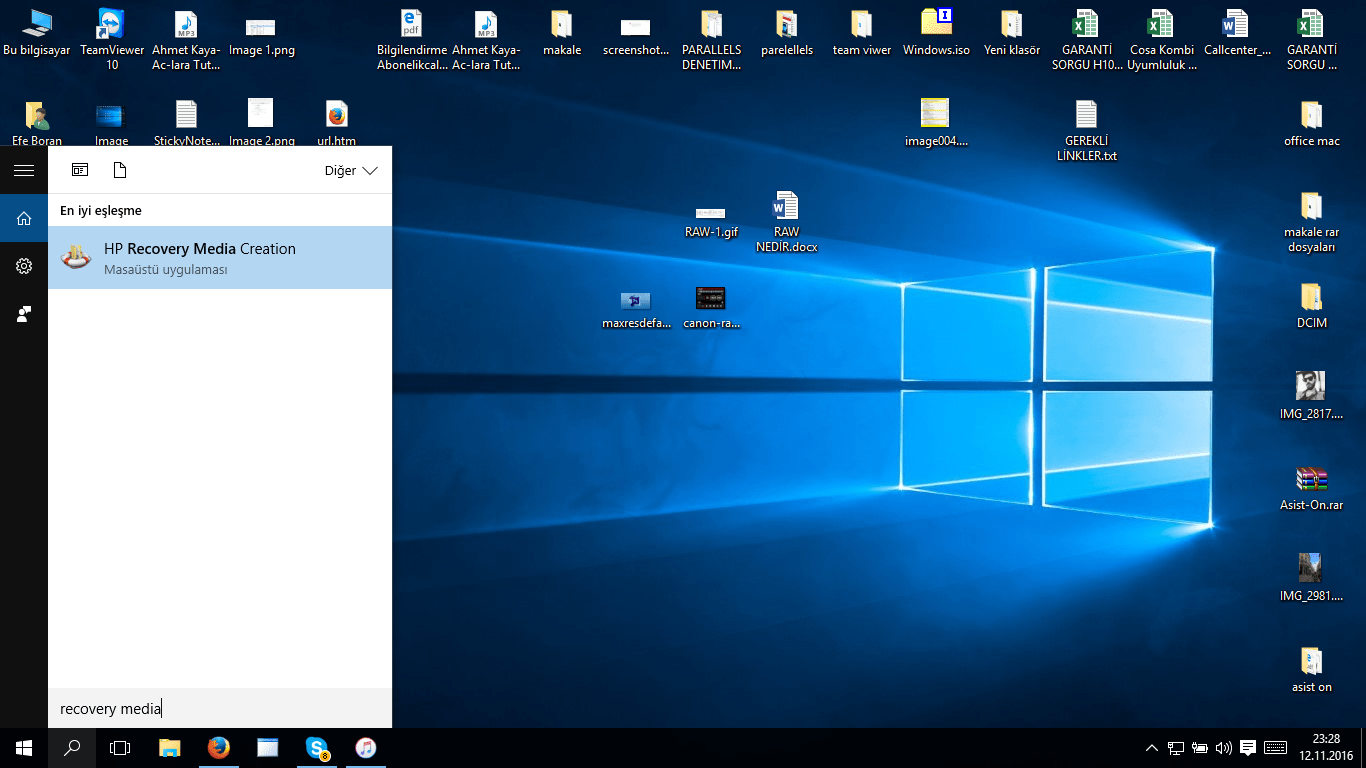Open Task View on the taskbar
This screenshot has width=1366, height=768.
tap(120, 748)
